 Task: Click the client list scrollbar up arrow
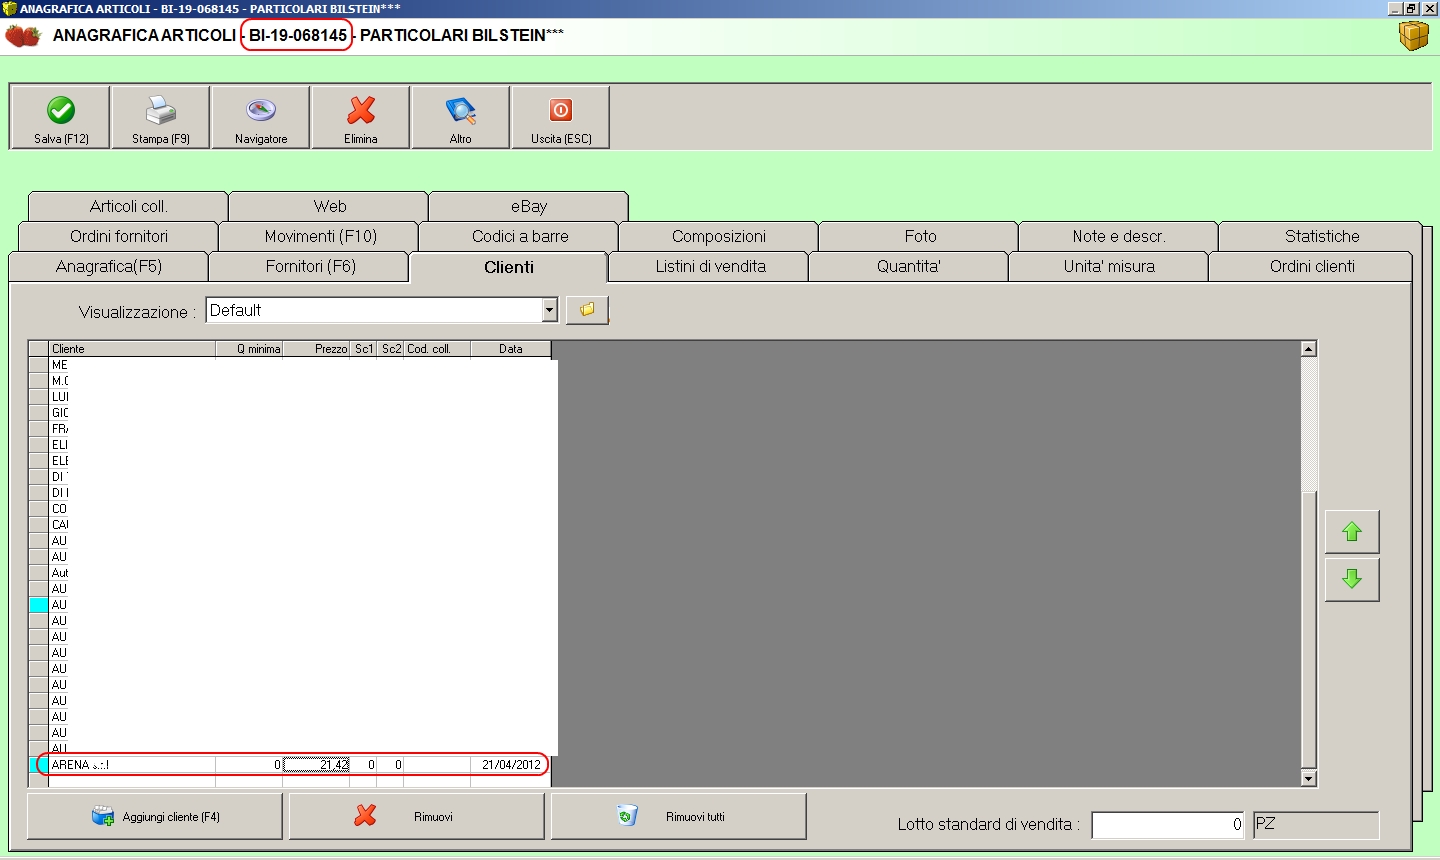1308,349
